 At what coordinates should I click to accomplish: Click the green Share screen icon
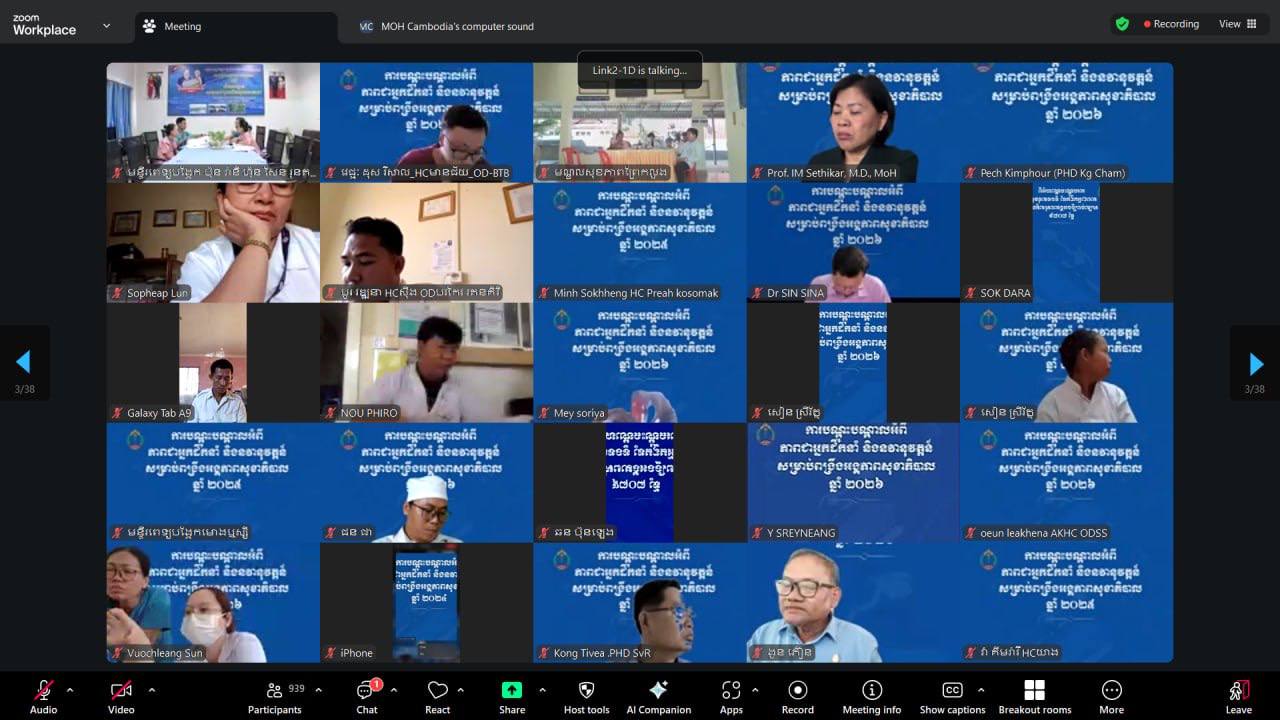(512, 690)
